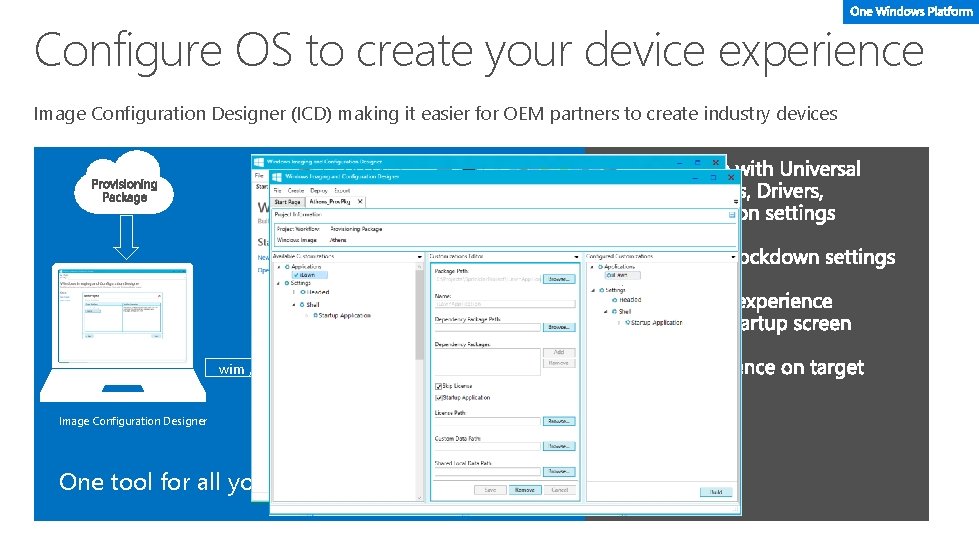This screenshot has width=979, height=551.
Task: Click the Cancel button in editor
Action: pyautogui.click(x=559, y=490)
